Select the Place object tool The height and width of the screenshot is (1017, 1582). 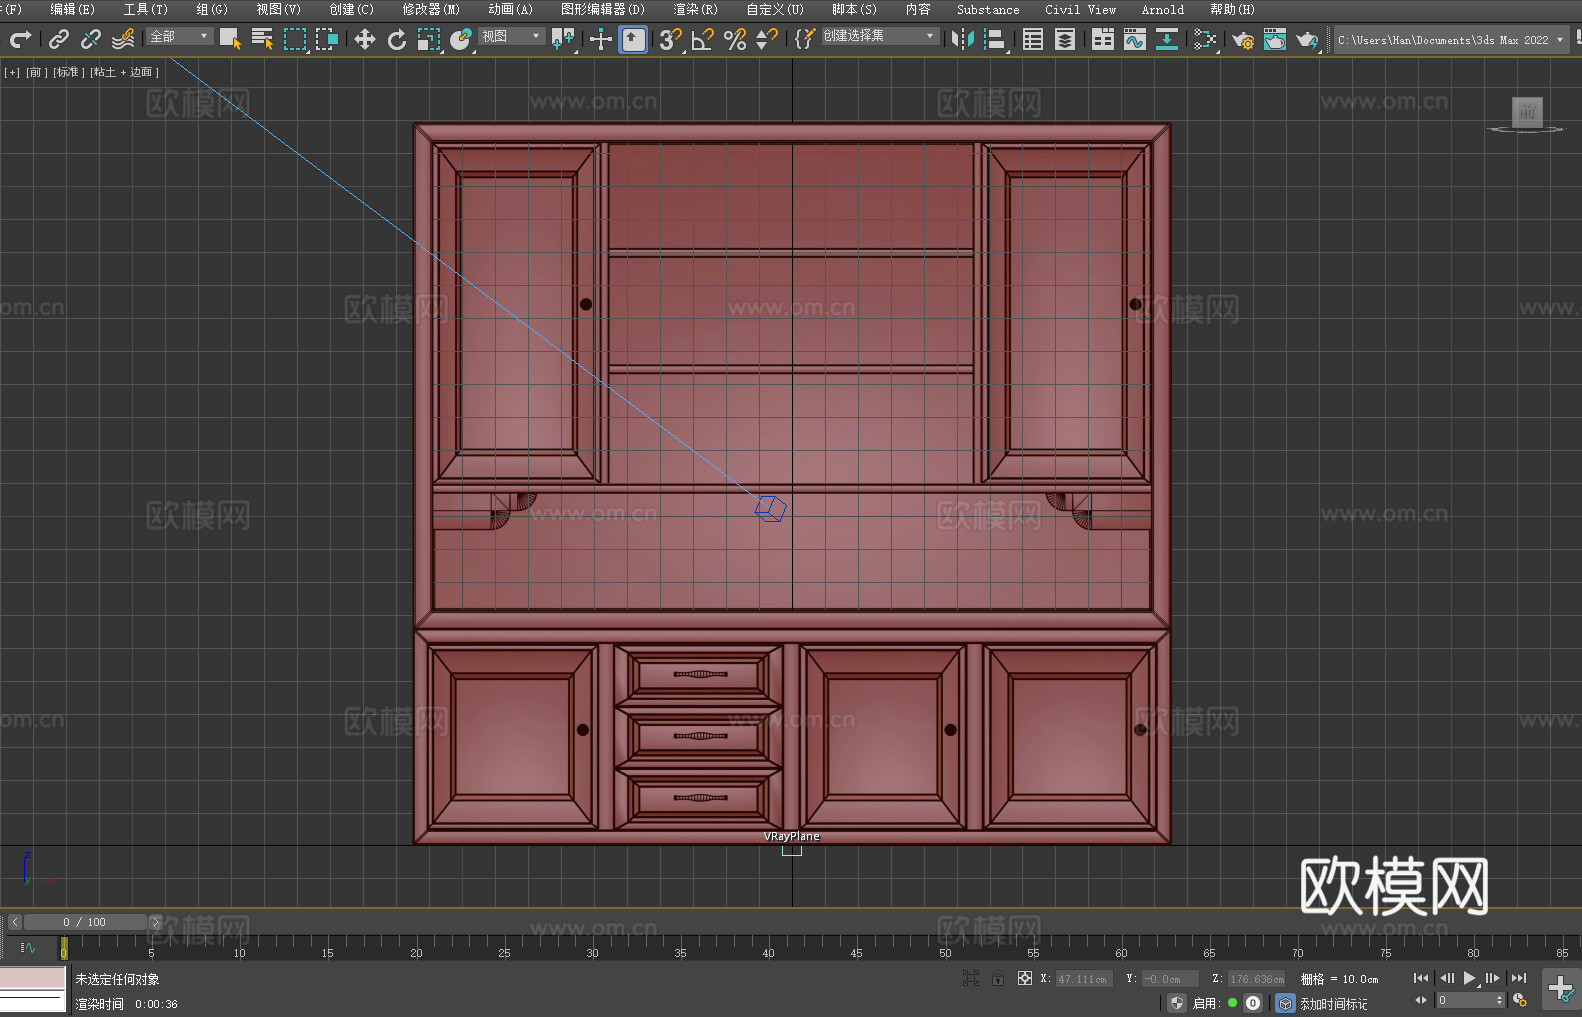point(461,39)
